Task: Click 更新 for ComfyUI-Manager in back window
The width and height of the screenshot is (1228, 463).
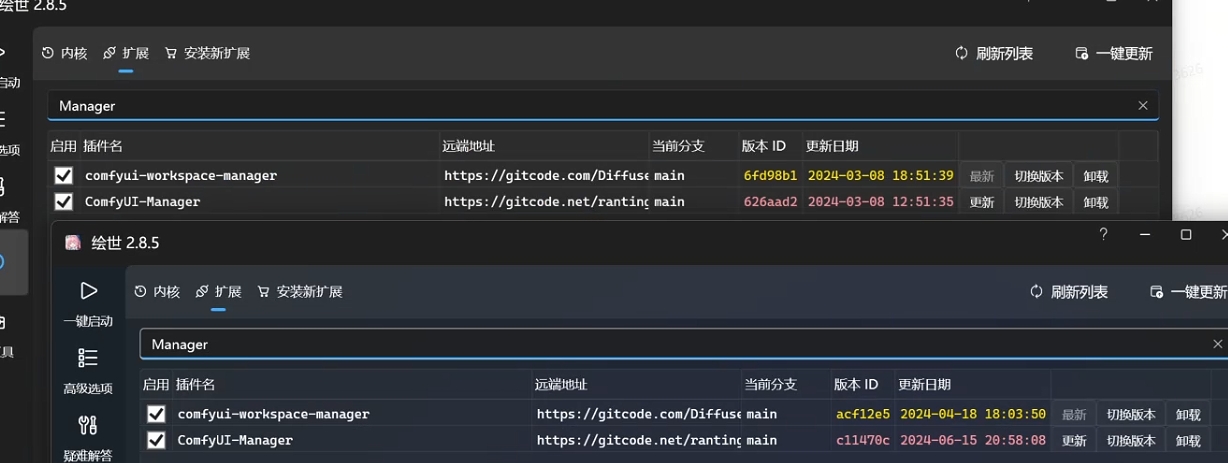Action: pyautogui.click(x=982, y=202)
